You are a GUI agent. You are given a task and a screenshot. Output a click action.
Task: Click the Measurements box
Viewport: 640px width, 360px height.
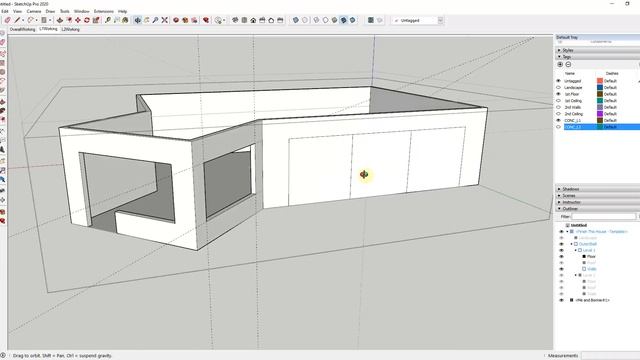[x=610, y=356]
